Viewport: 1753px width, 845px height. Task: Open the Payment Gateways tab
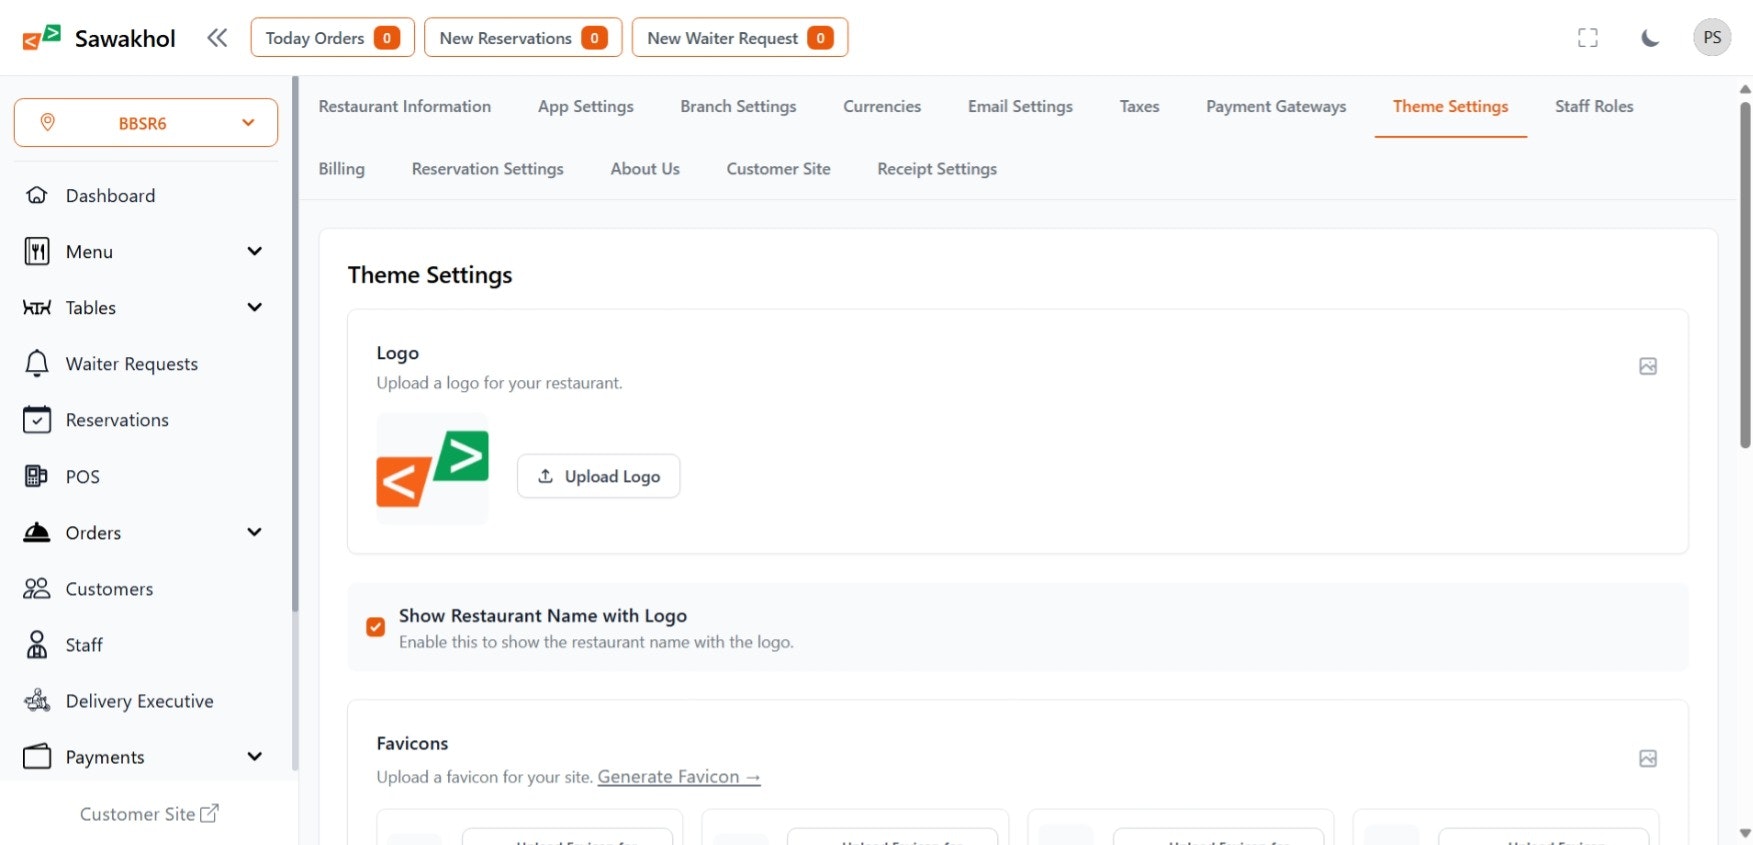point(1276,106)
